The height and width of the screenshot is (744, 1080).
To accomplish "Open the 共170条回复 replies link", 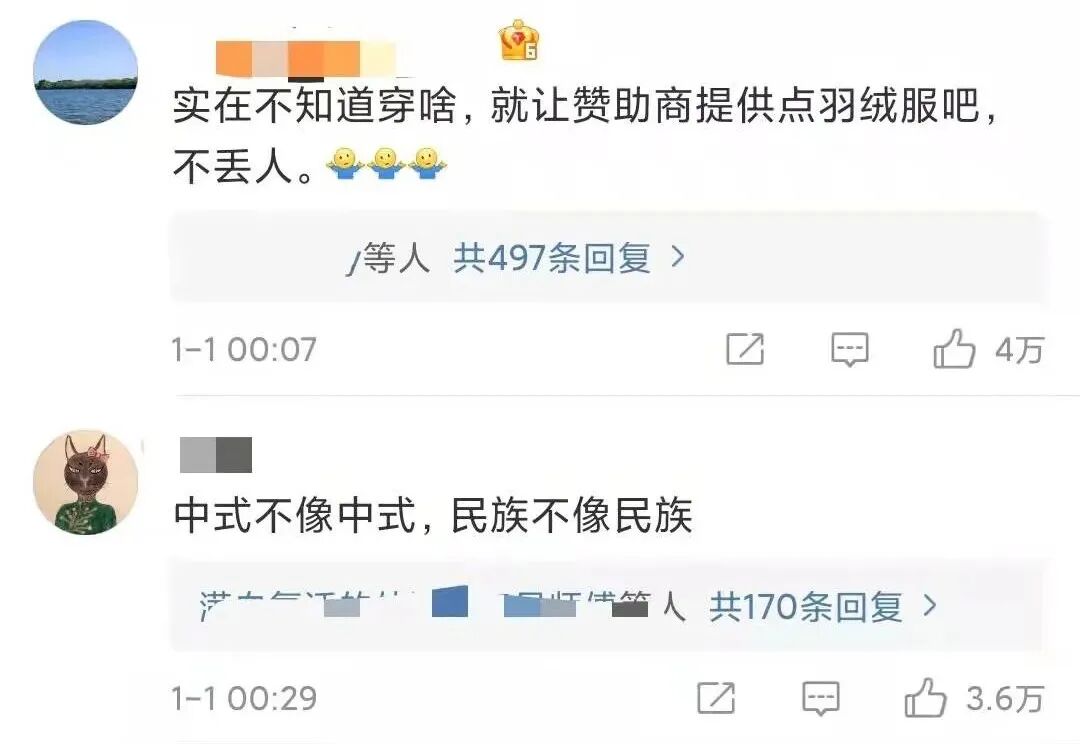I will pyautogui.click(x=806, y=607).
